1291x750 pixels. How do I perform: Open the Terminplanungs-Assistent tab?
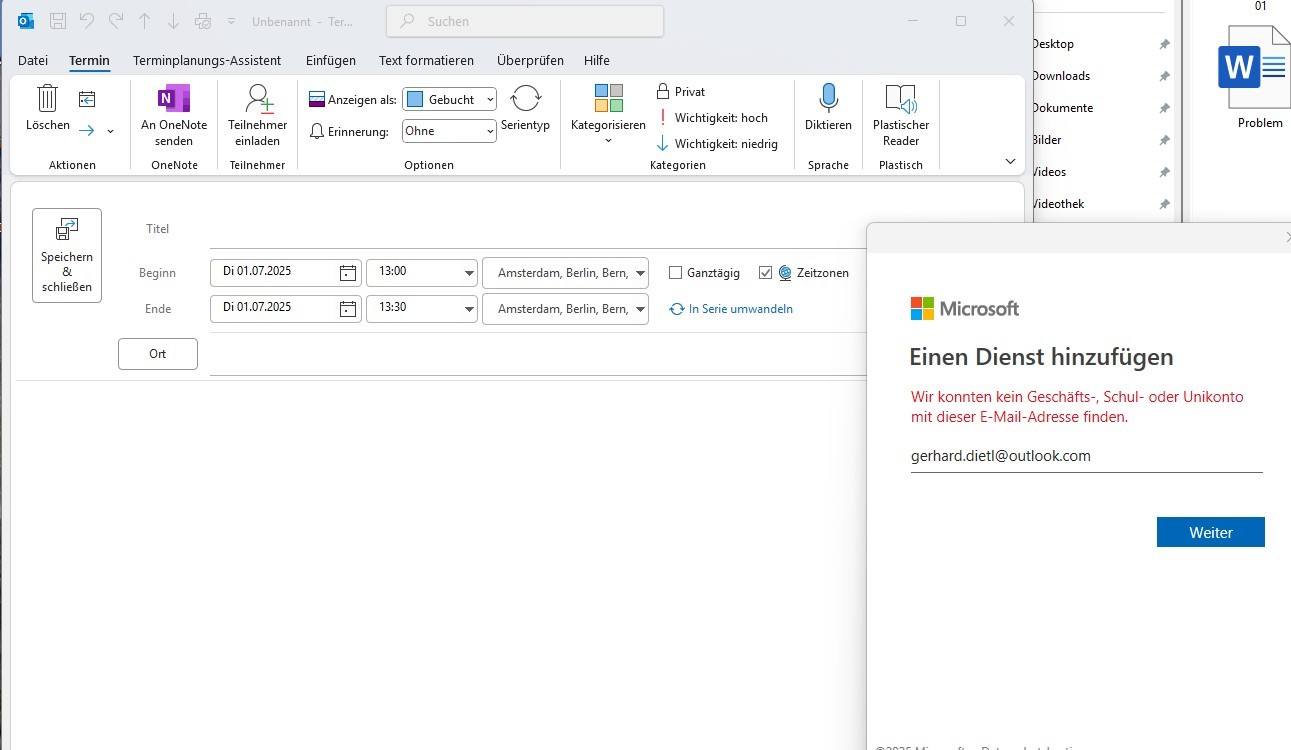coord(207,60)
